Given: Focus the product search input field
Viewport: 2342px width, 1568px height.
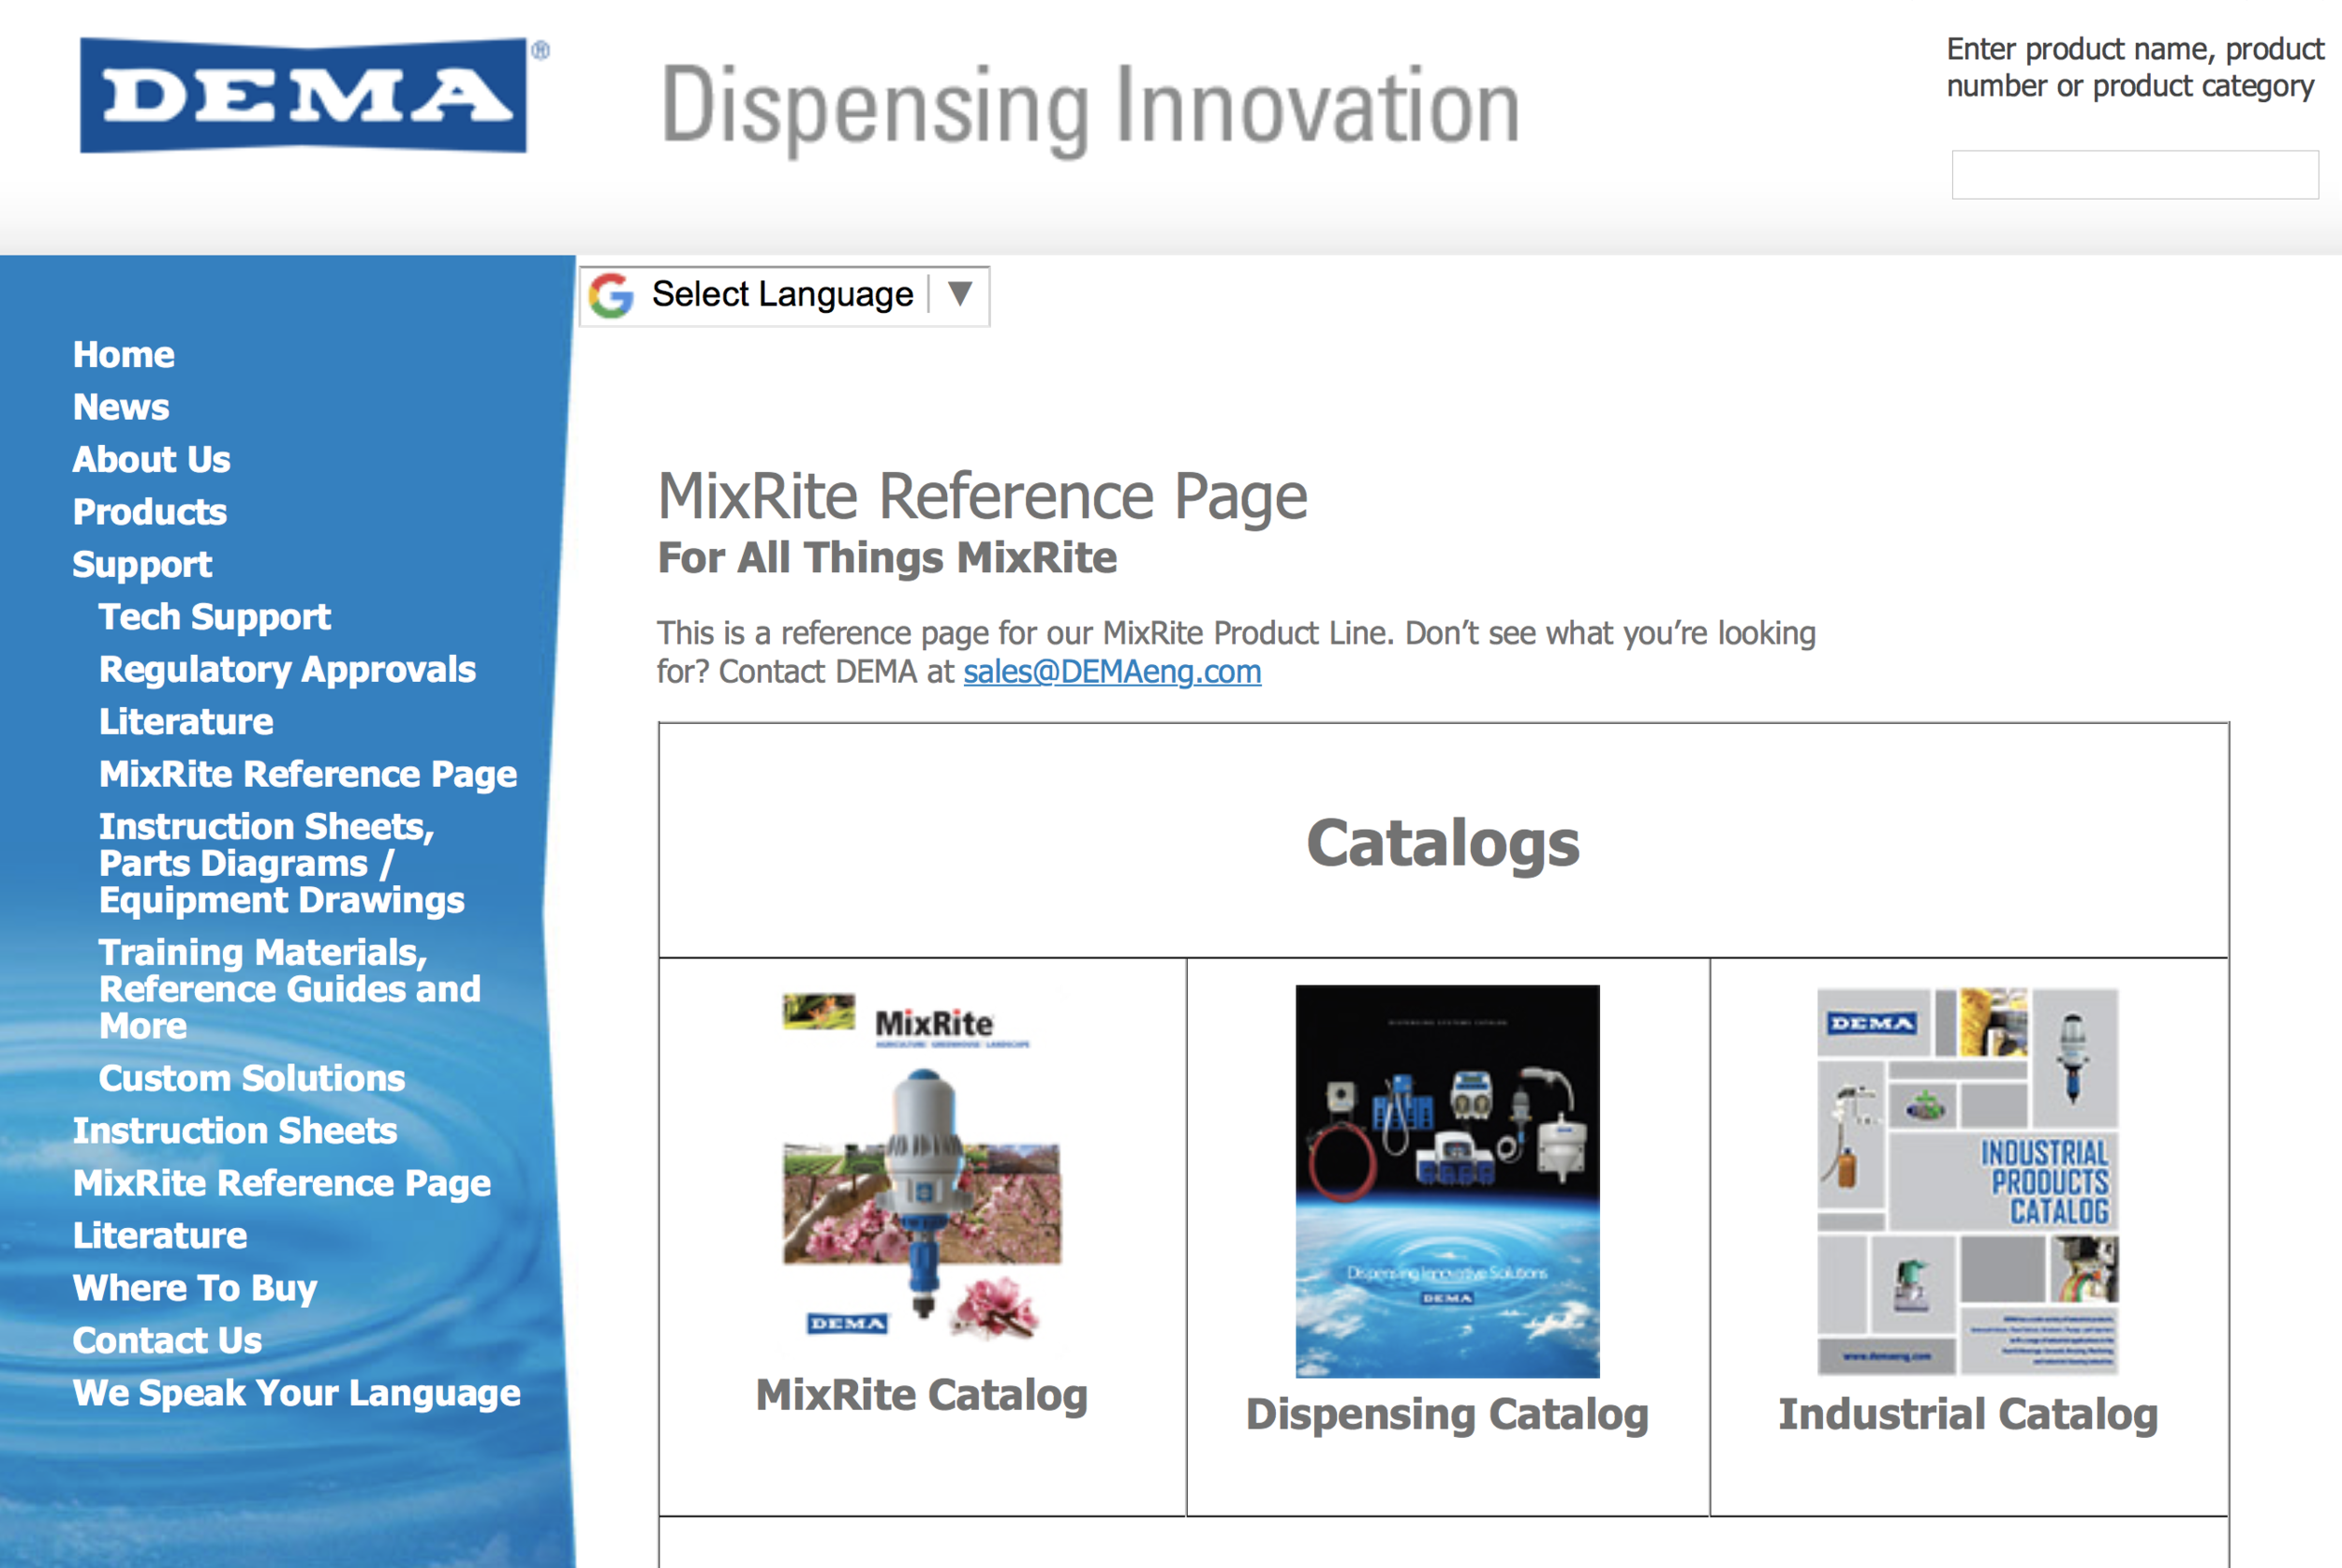Looking at the screenshot, I should [x=2134, y=175].
